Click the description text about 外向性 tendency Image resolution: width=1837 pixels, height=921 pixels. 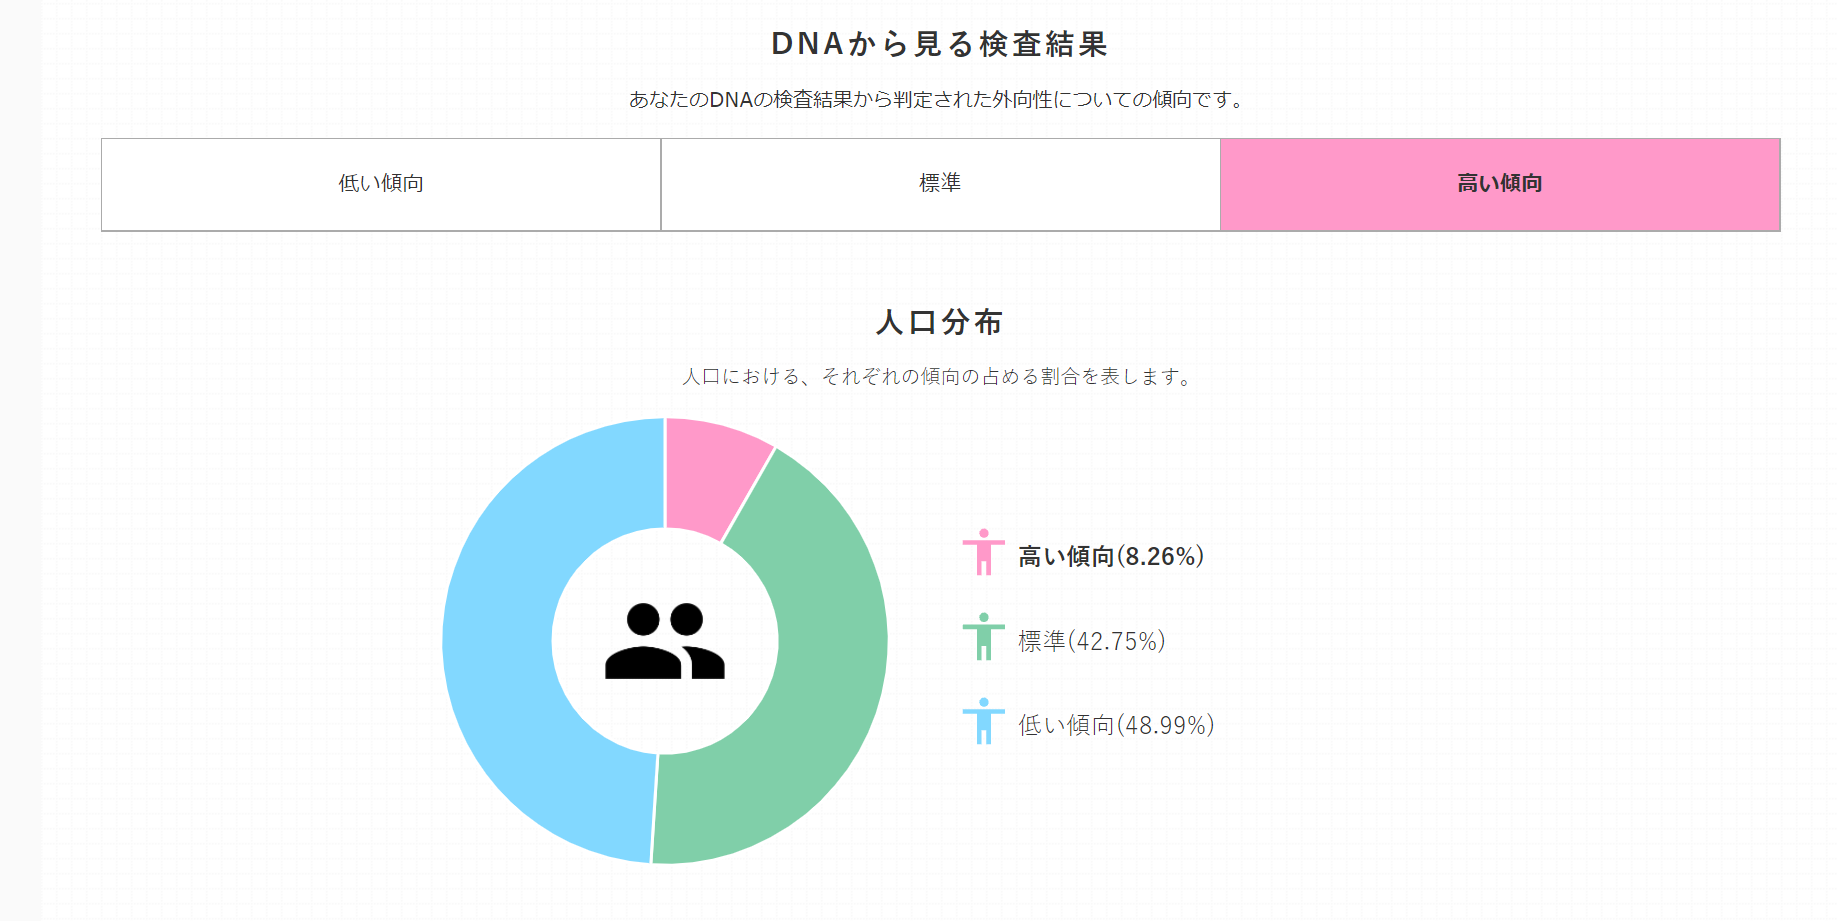939,99
